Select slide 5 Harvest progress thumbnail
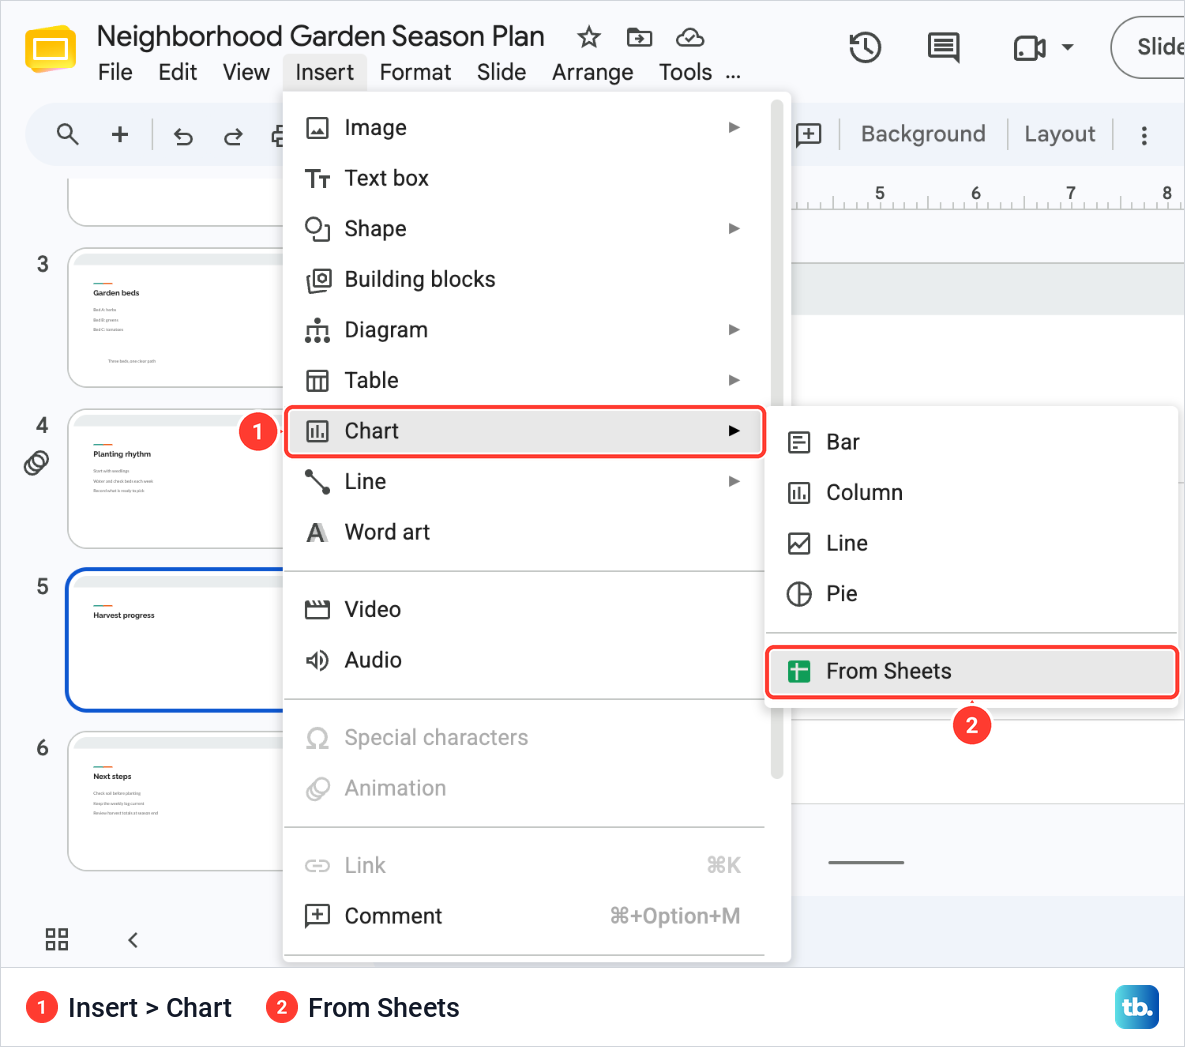 pyautogui.click(x=175, y=640)
